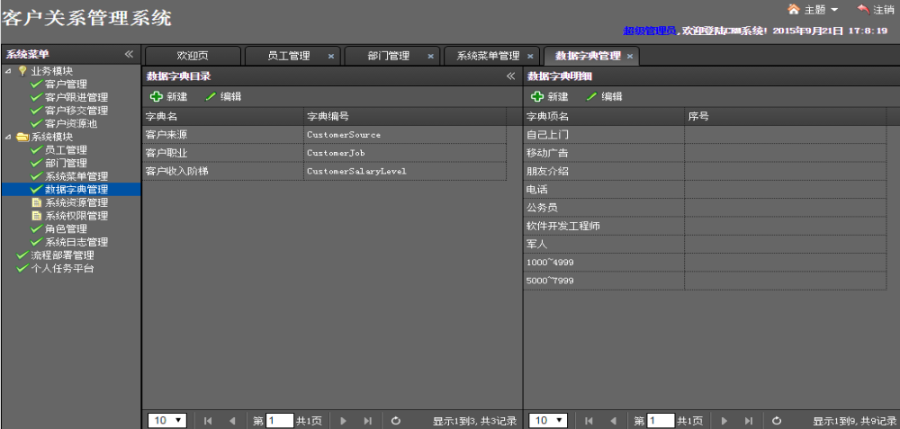This screenshot has width=900, height=429.
Task: Open 客户移交管理 in the menu tree
Action: [x=76, y=110]
